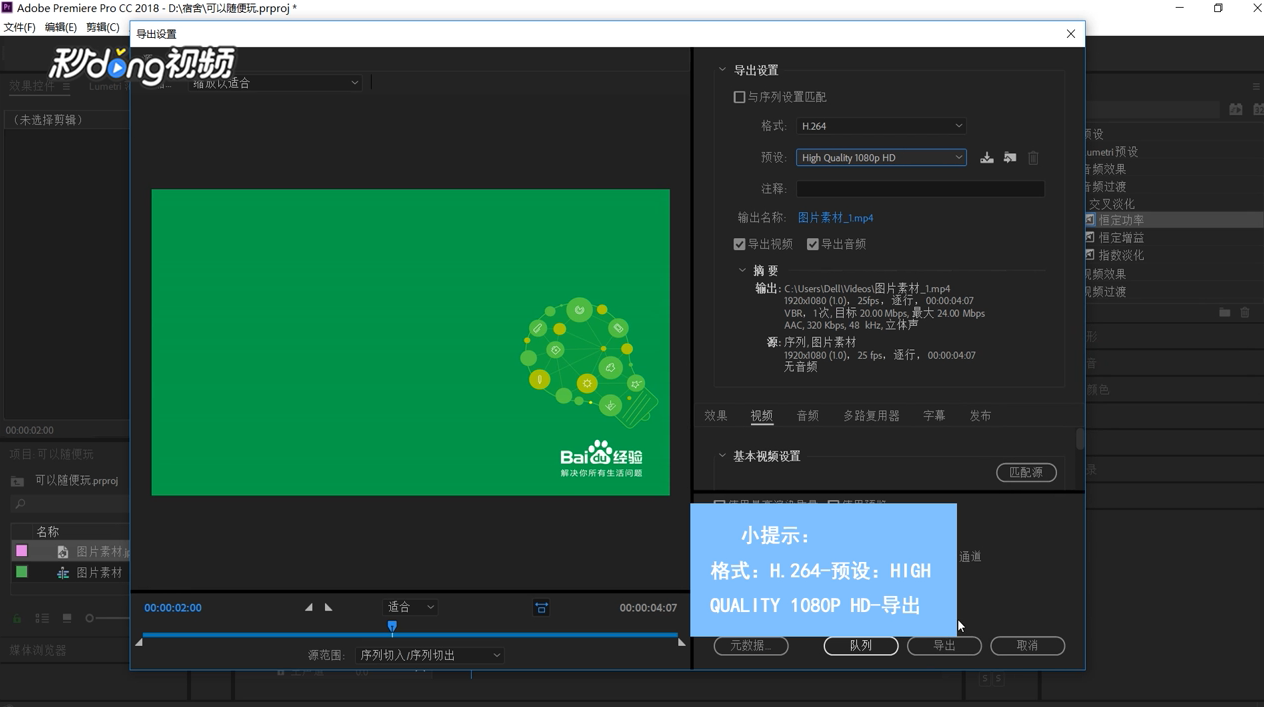Collapse the 基本视频设置 section

point(722,456)
